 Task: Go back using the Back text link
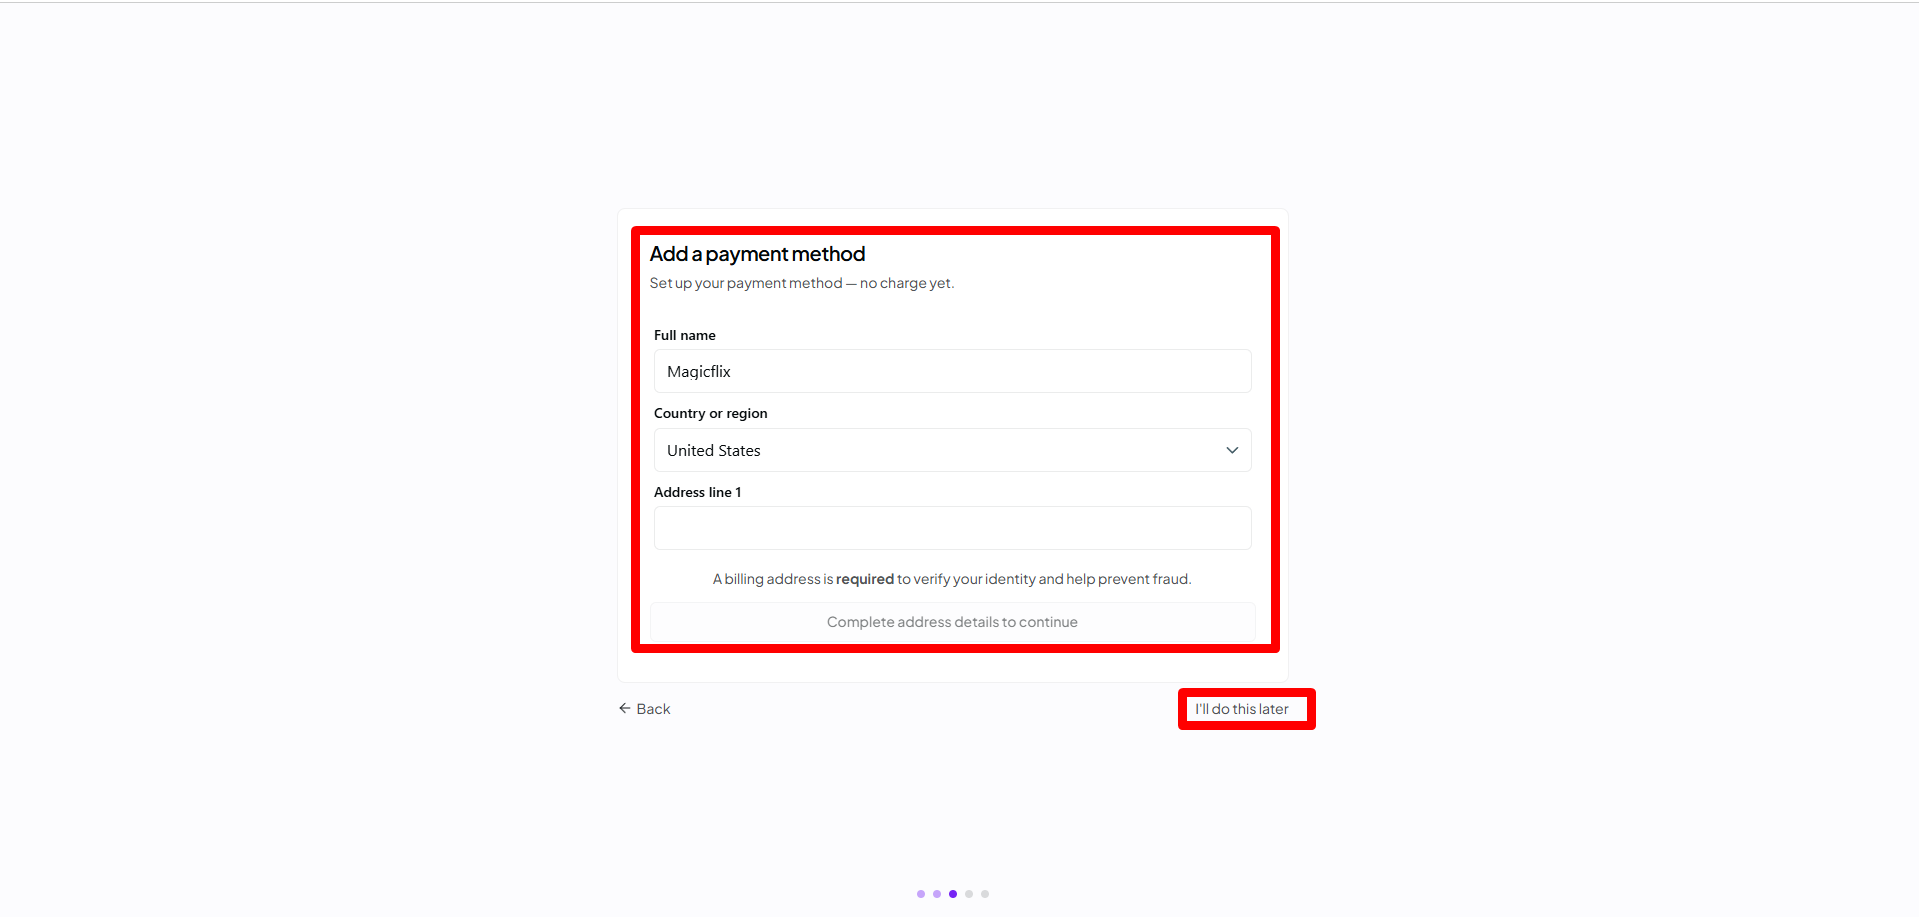(653, 709)
